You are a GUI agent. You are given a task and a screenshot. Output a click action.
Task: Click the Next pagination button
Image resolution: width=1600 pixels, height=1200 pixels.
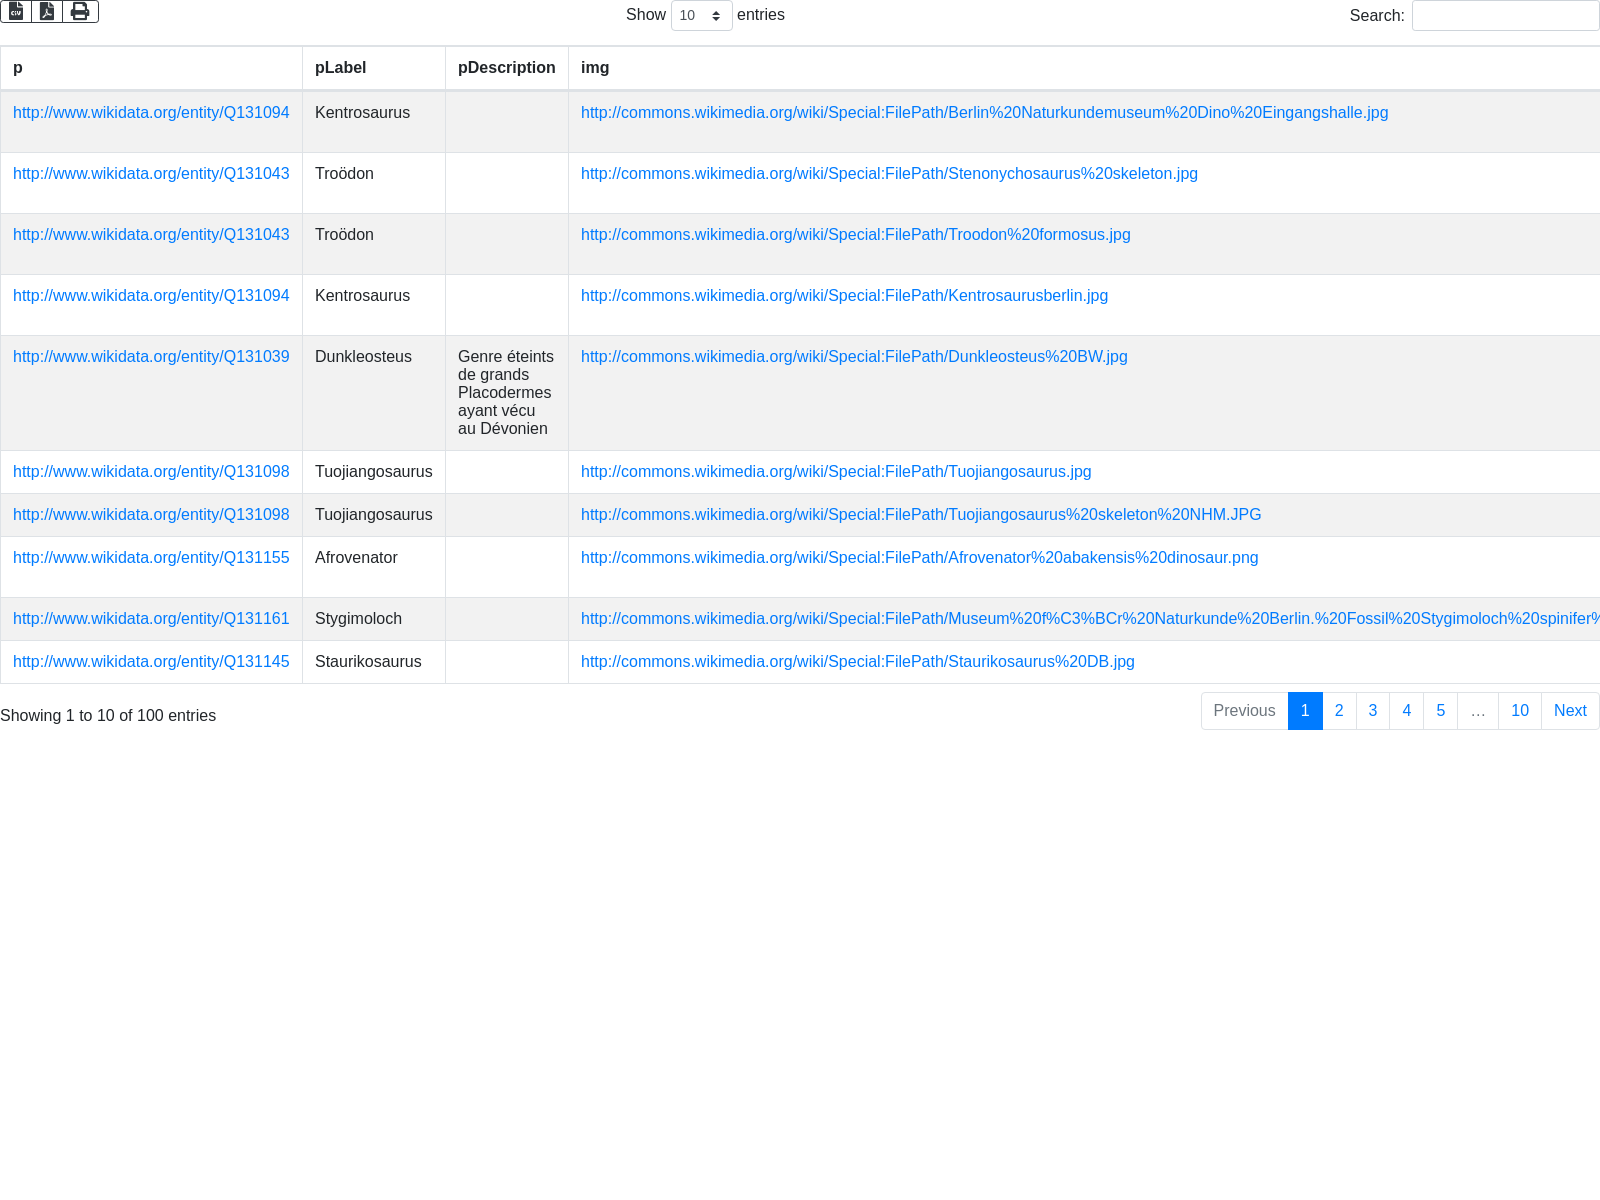point(1569,711)
